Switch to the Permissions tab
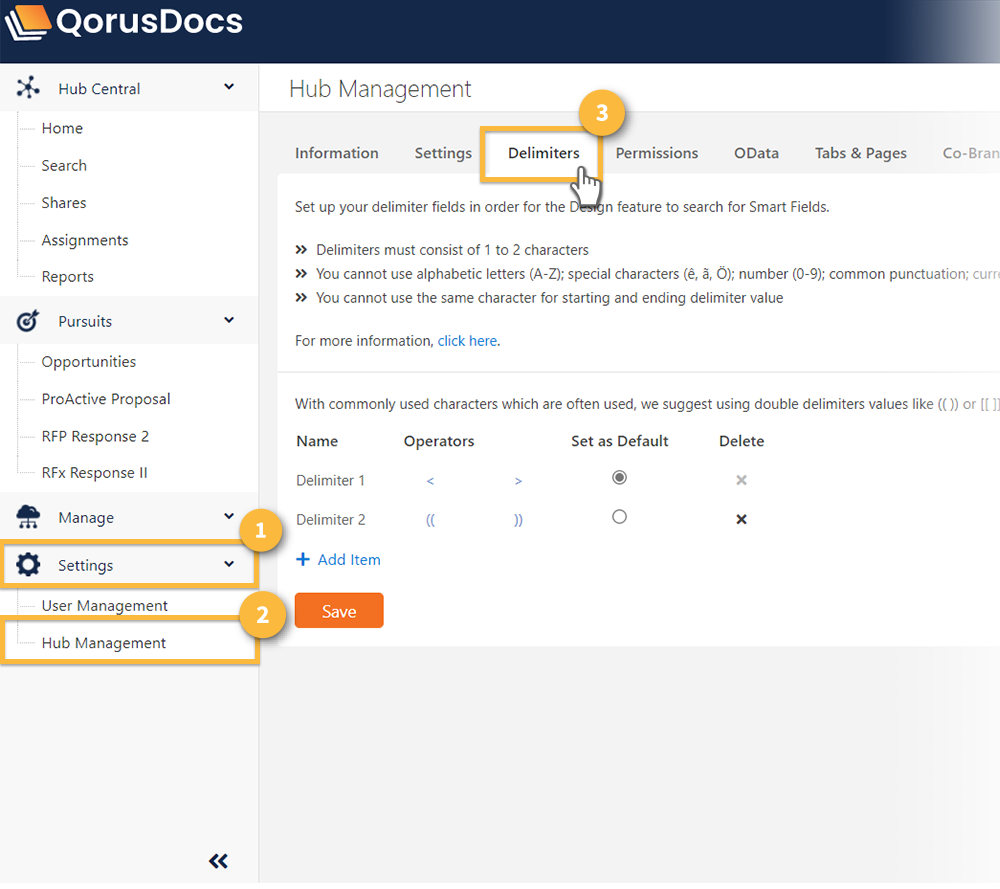1000x889 pixels. click(656, 153)
